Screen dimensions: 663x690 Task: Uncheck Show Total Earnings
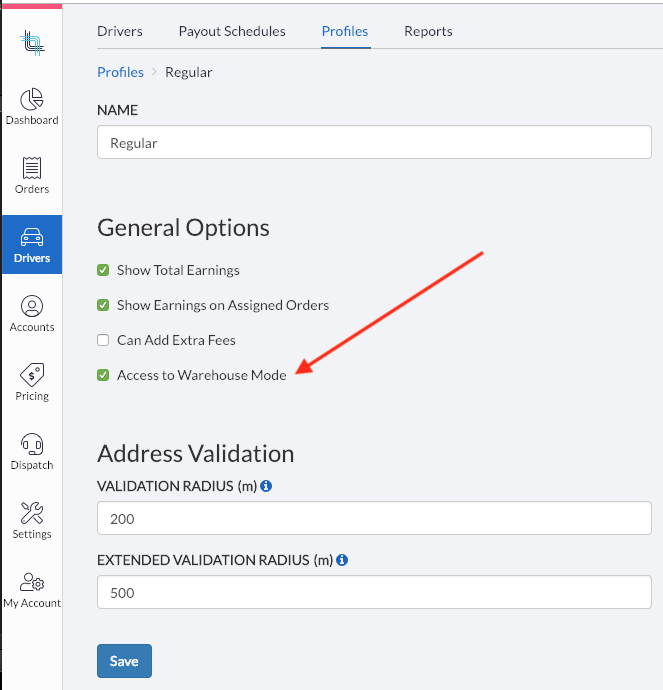coord(103,270)
